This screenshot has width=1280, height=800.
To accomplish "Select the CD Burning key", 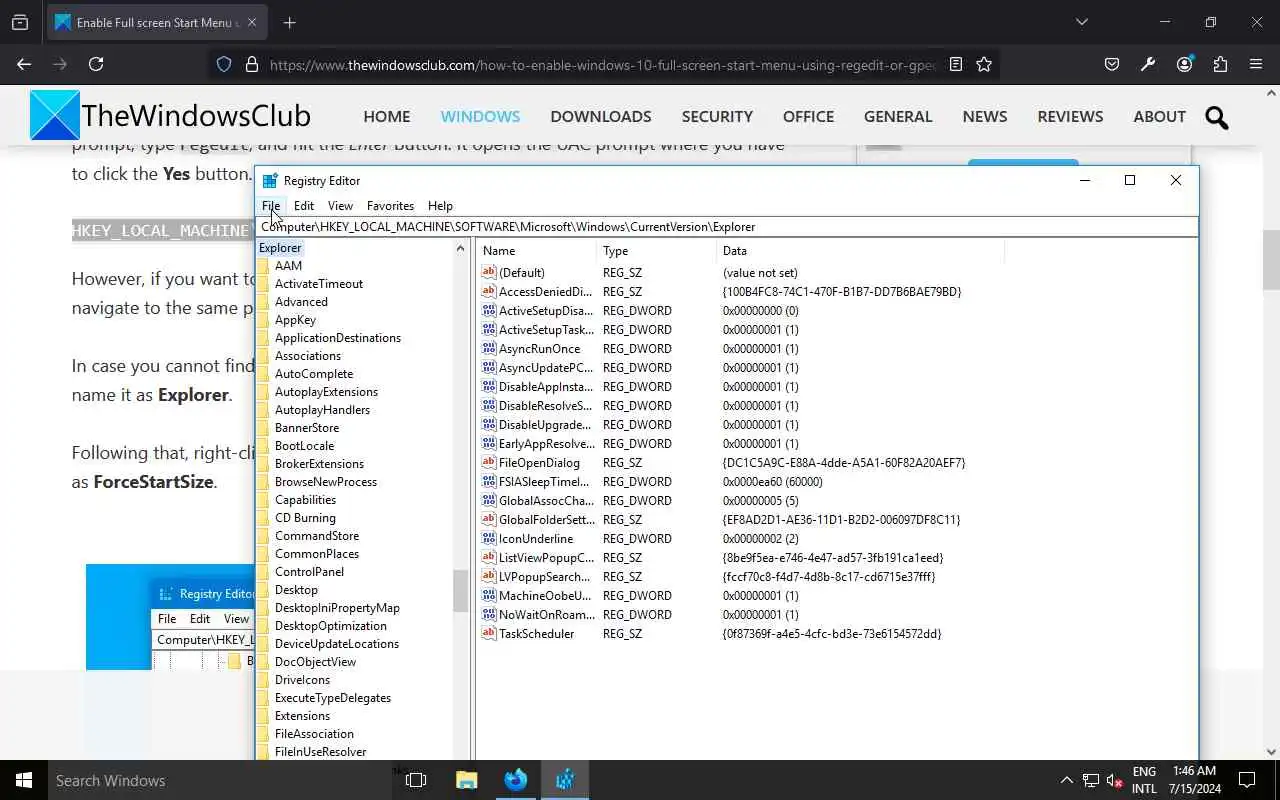I will pos(305,518).
